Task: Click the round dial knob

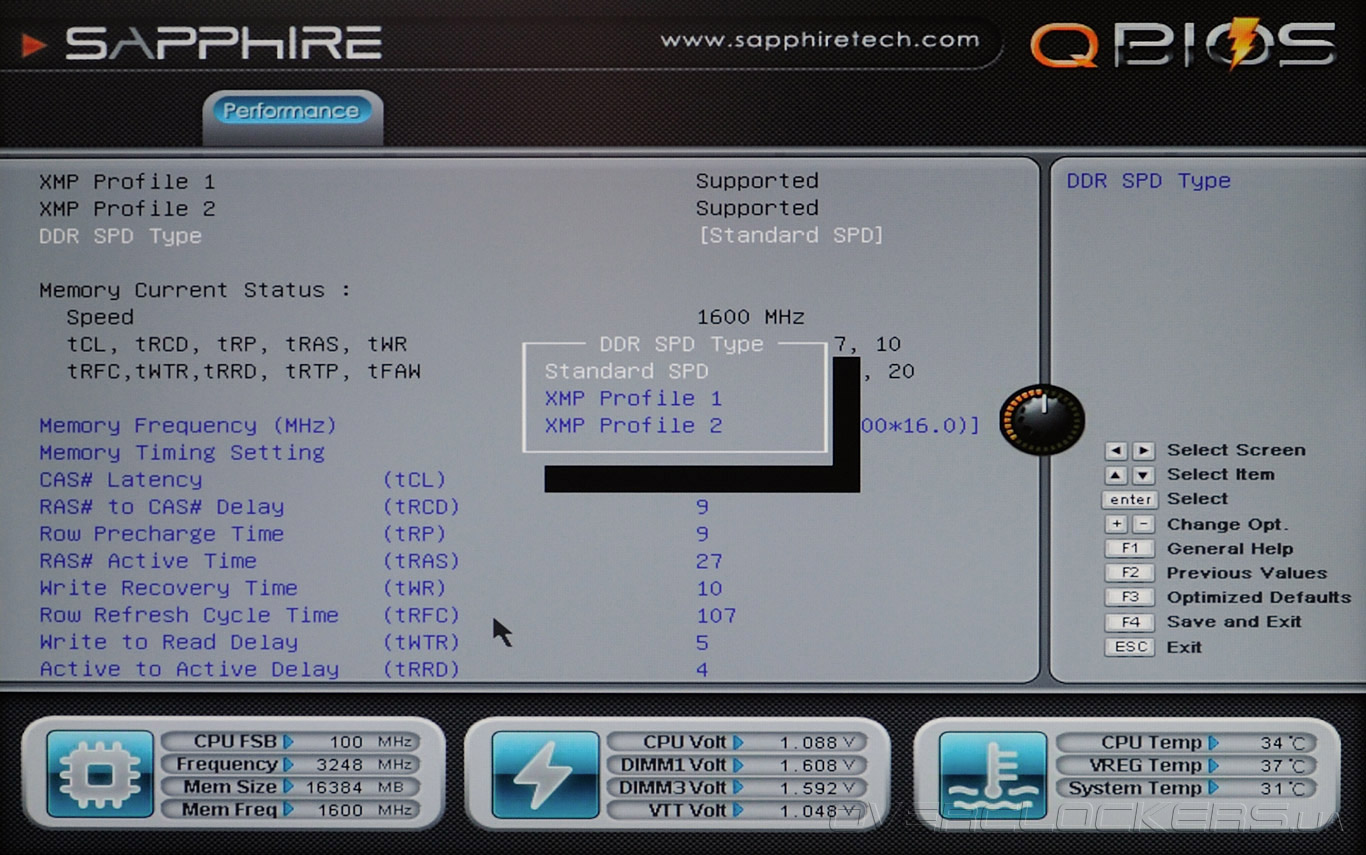Action: click(1042, 420)
